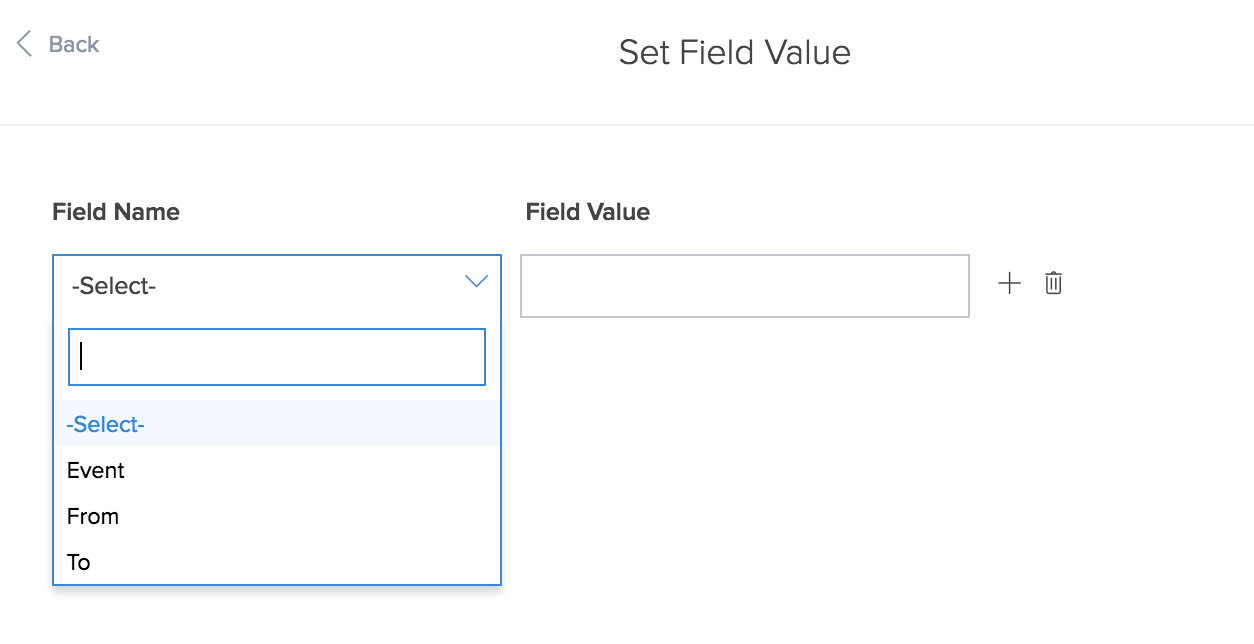This screenshot has width=1254, height=644.
Task: Click blank area of the Field Value box
Action: [745, 286]
